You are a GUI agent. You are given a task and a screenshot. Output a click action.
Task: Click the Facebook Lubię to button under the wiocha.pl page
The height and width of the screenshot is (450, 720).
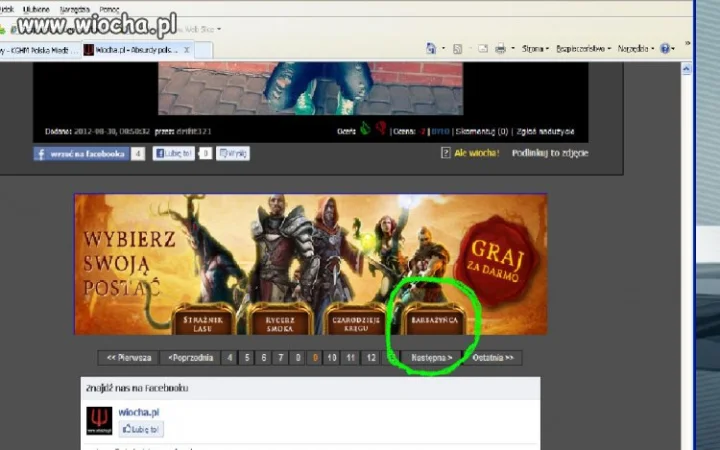141,429
